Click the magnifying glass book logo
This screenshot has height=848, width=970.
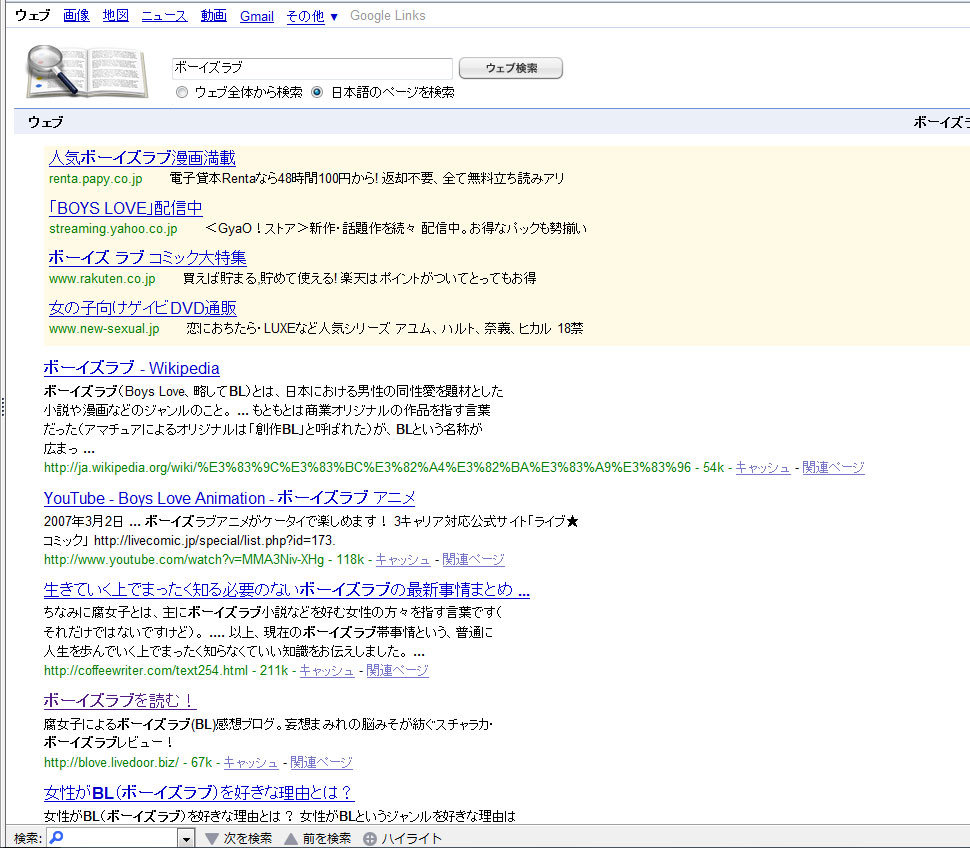pyautogui.click(x=87, y=71)
